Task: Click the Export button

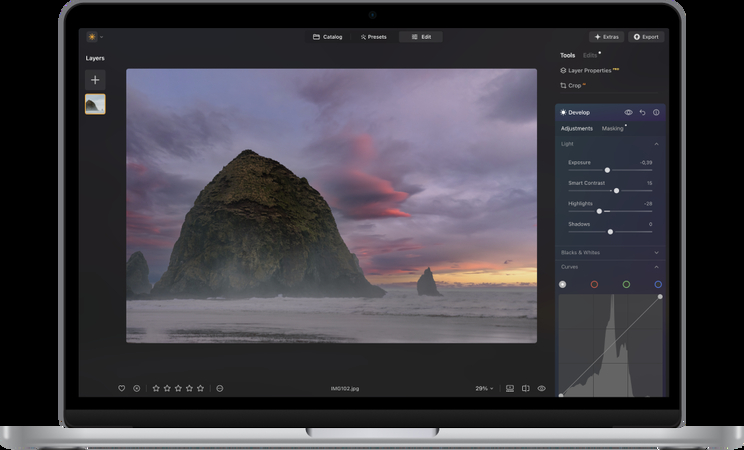Action: (646, 37)
